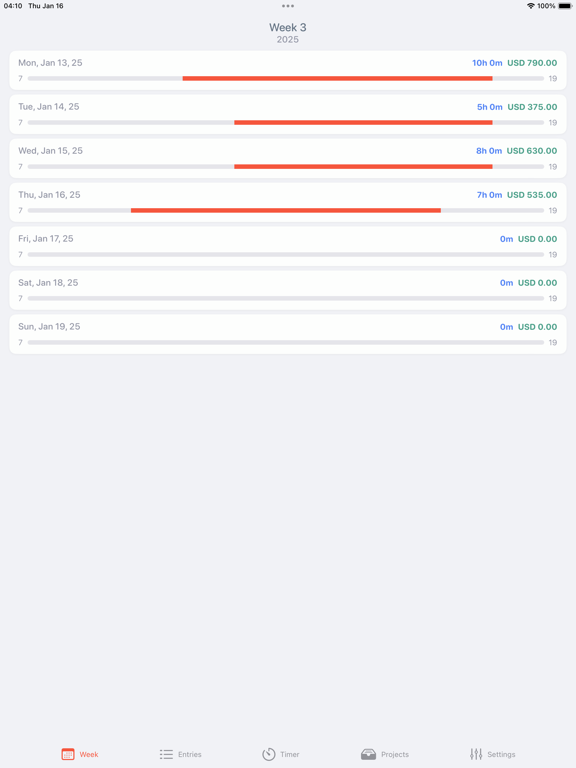Tap the three-dot multitasking icon at top
Viewport: 576px width, 768px height.
coord(288,6)
